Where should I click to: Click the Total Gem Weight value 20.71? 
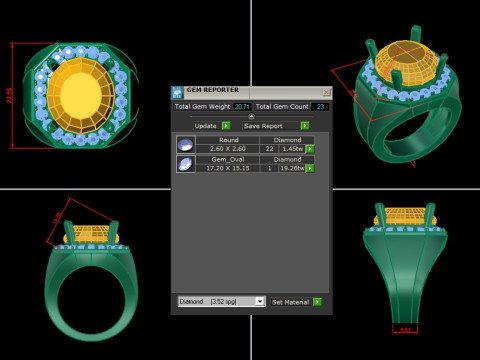click(242, 107)
